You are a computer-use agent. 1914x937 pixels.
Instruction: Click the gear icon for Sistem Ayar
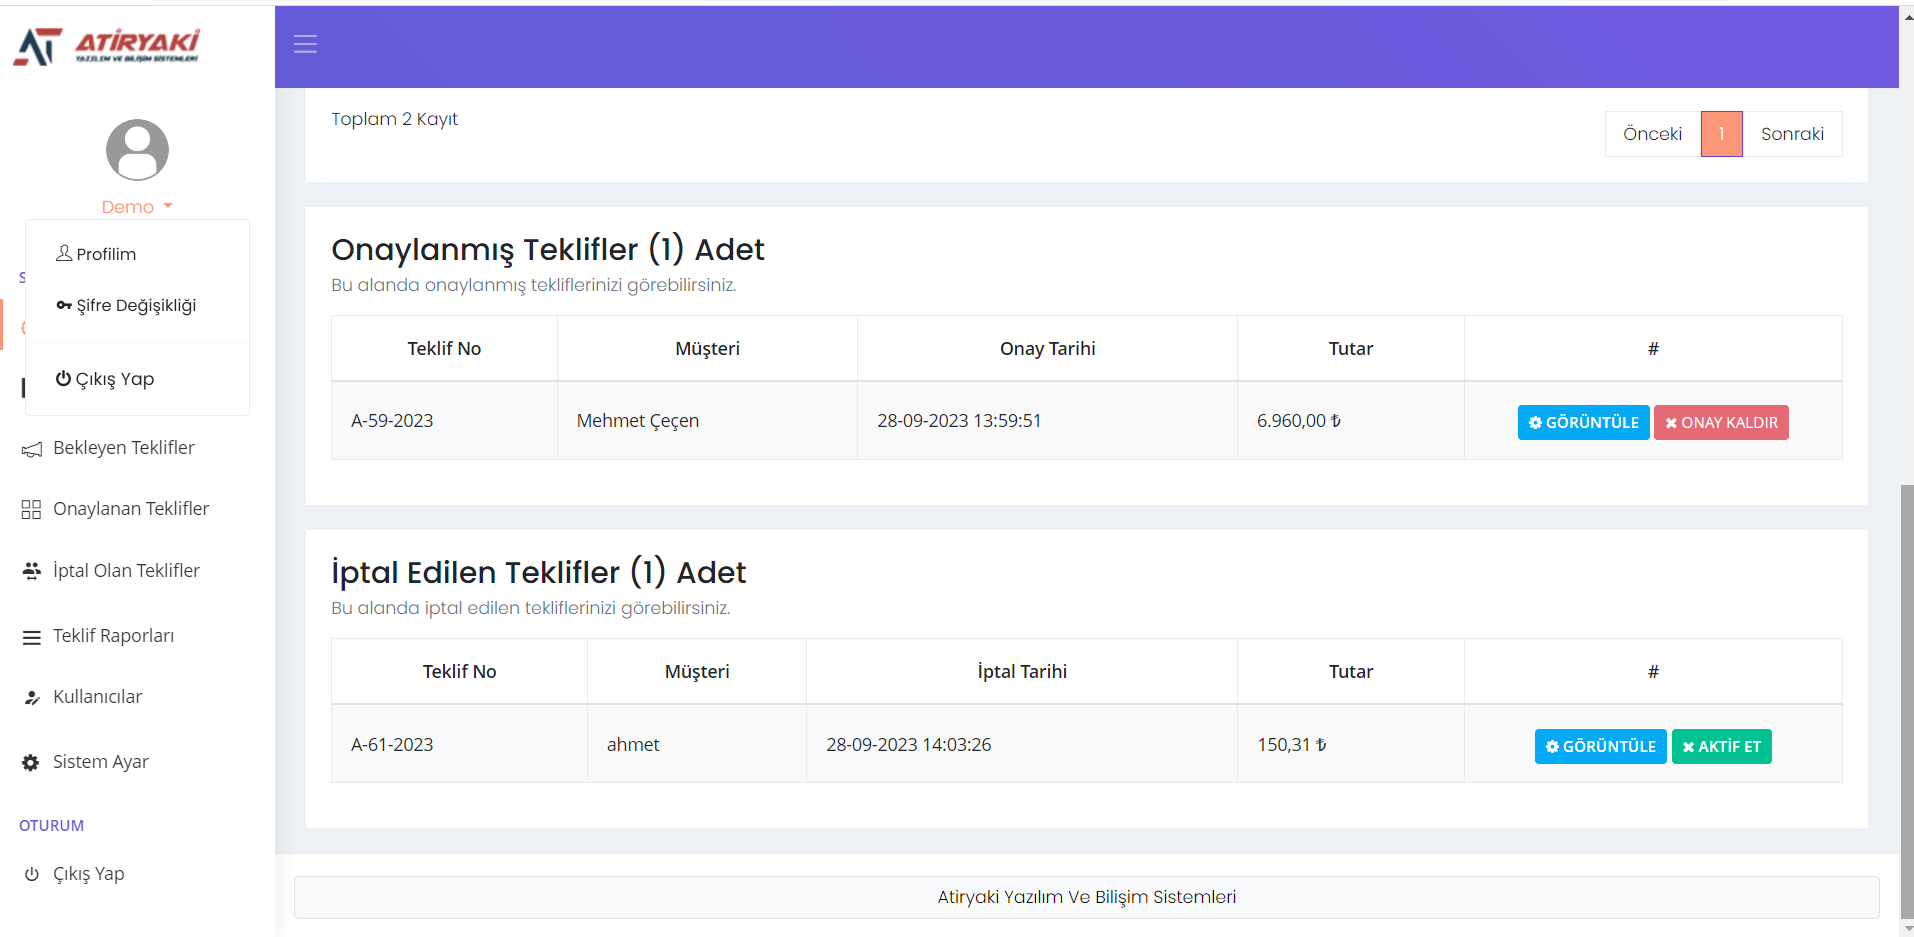(31, 763)
